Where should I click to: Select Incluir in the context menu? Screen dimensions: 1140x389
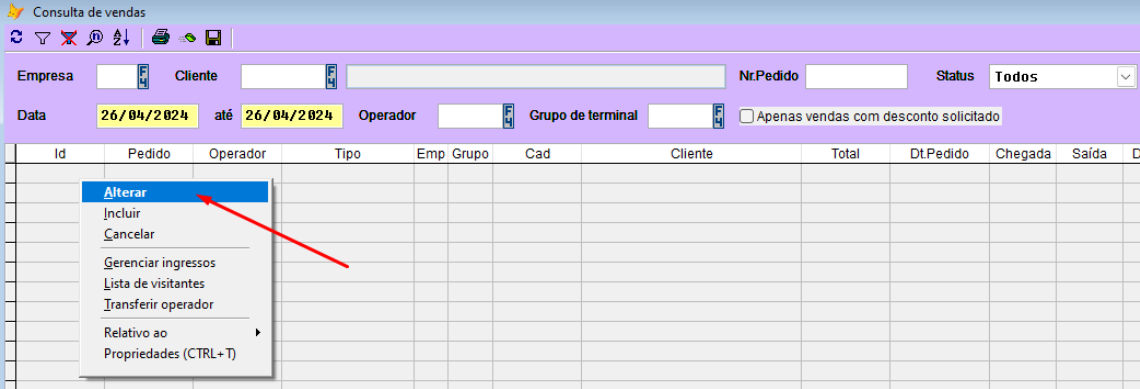(x=175, y=213)
